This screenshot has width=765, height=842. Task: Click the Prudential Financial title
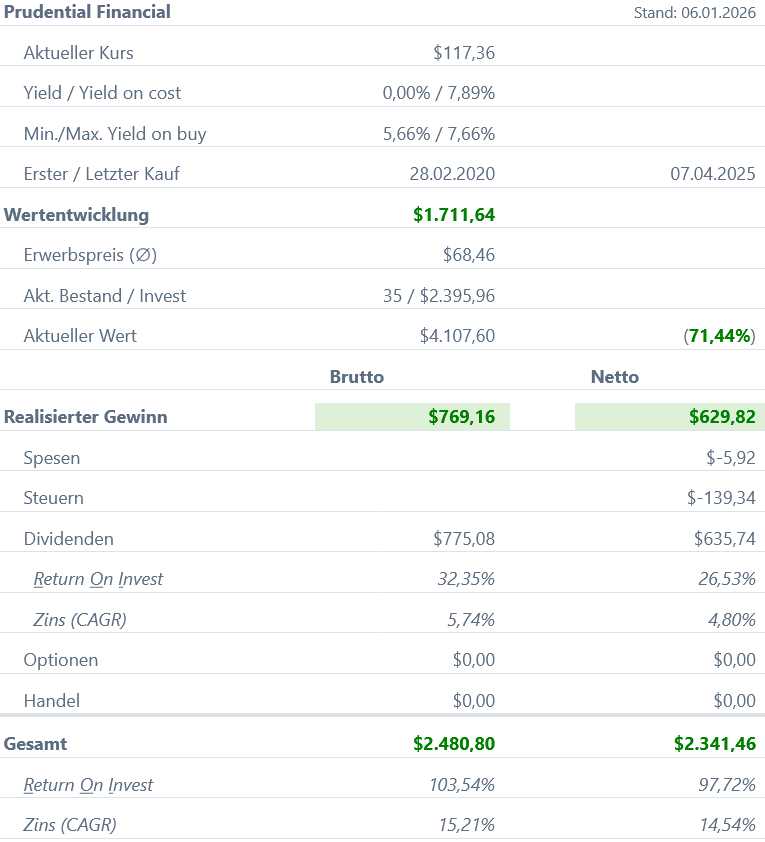(87, 12)
